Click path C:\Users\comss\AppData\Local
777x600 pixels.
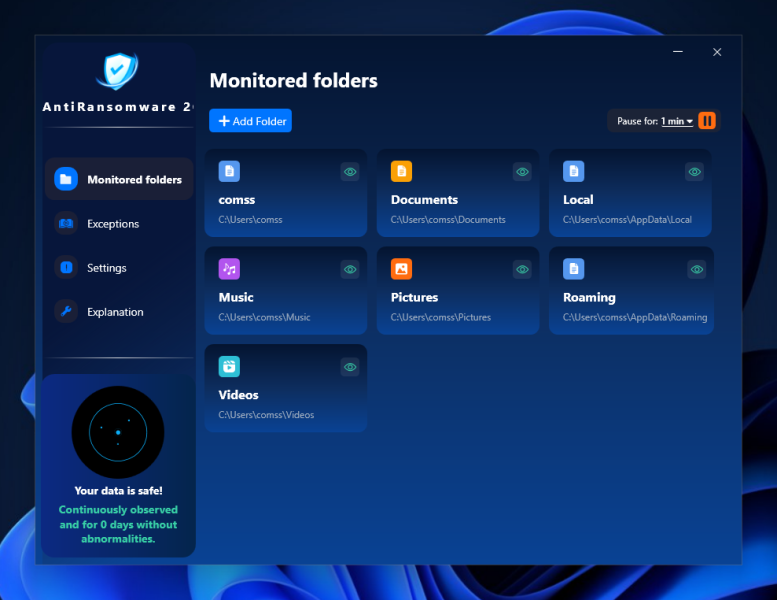[627, 219]
